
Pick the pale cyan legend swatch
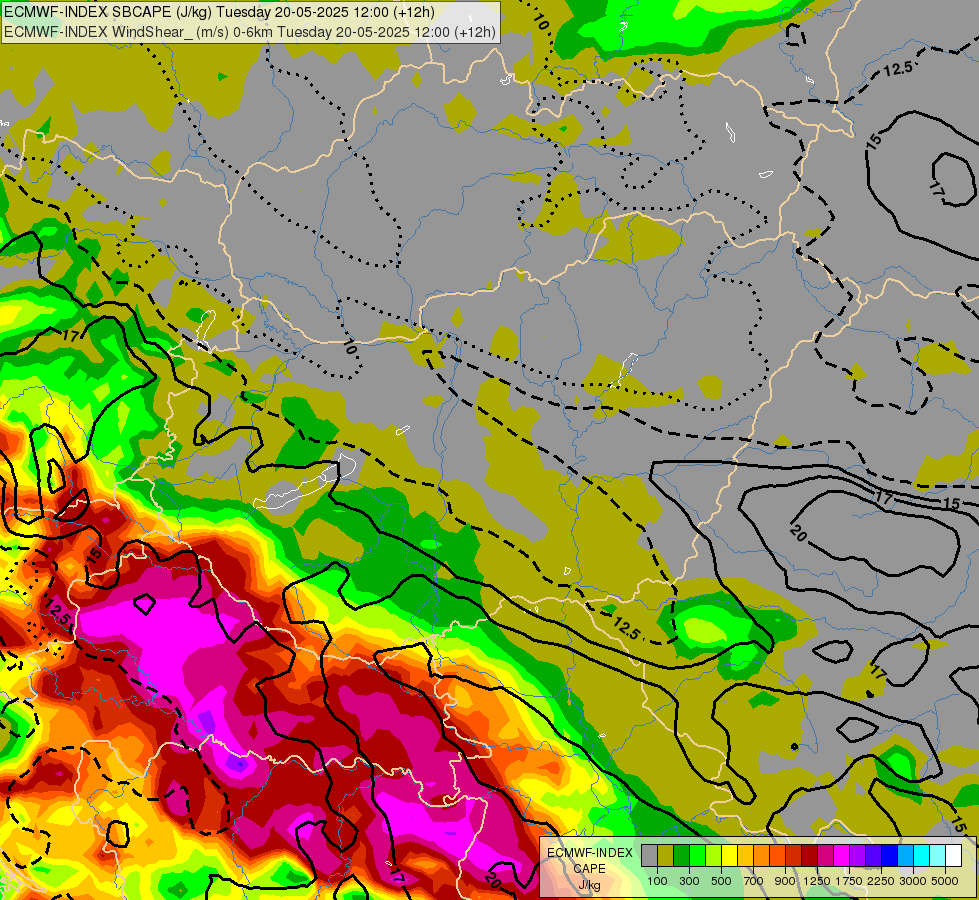coord(937,856)
